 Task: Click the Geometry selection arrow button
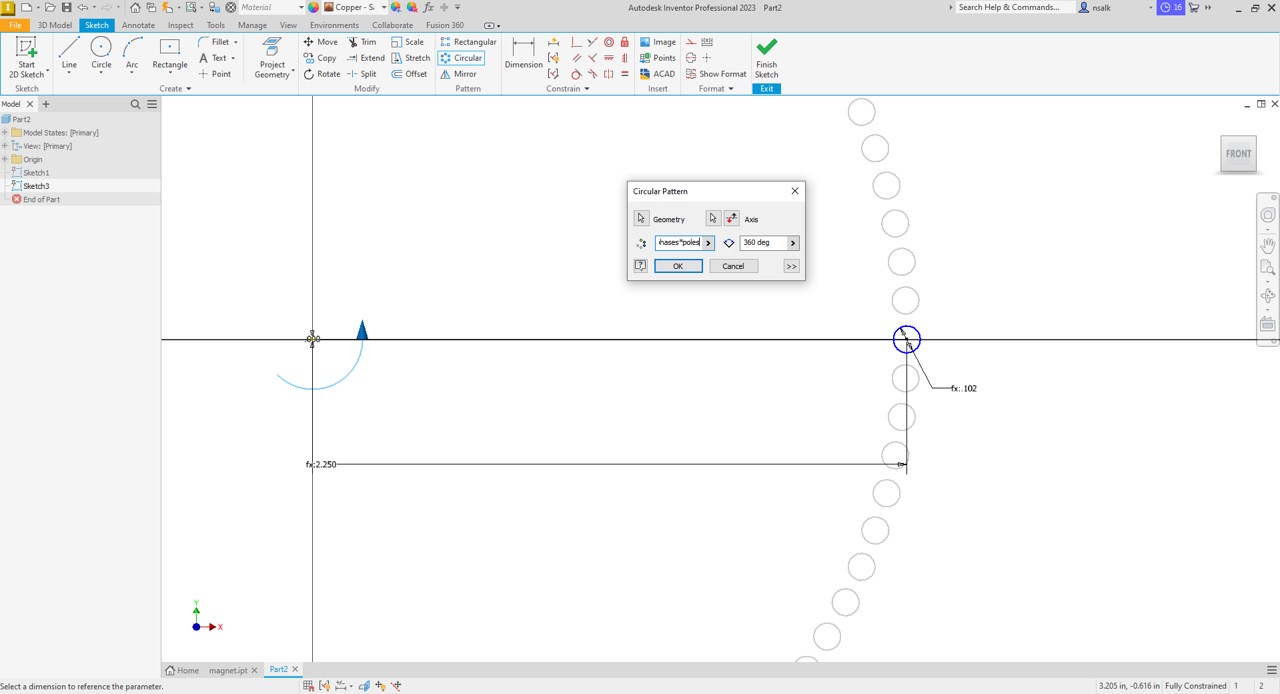(x=641, y=219)
